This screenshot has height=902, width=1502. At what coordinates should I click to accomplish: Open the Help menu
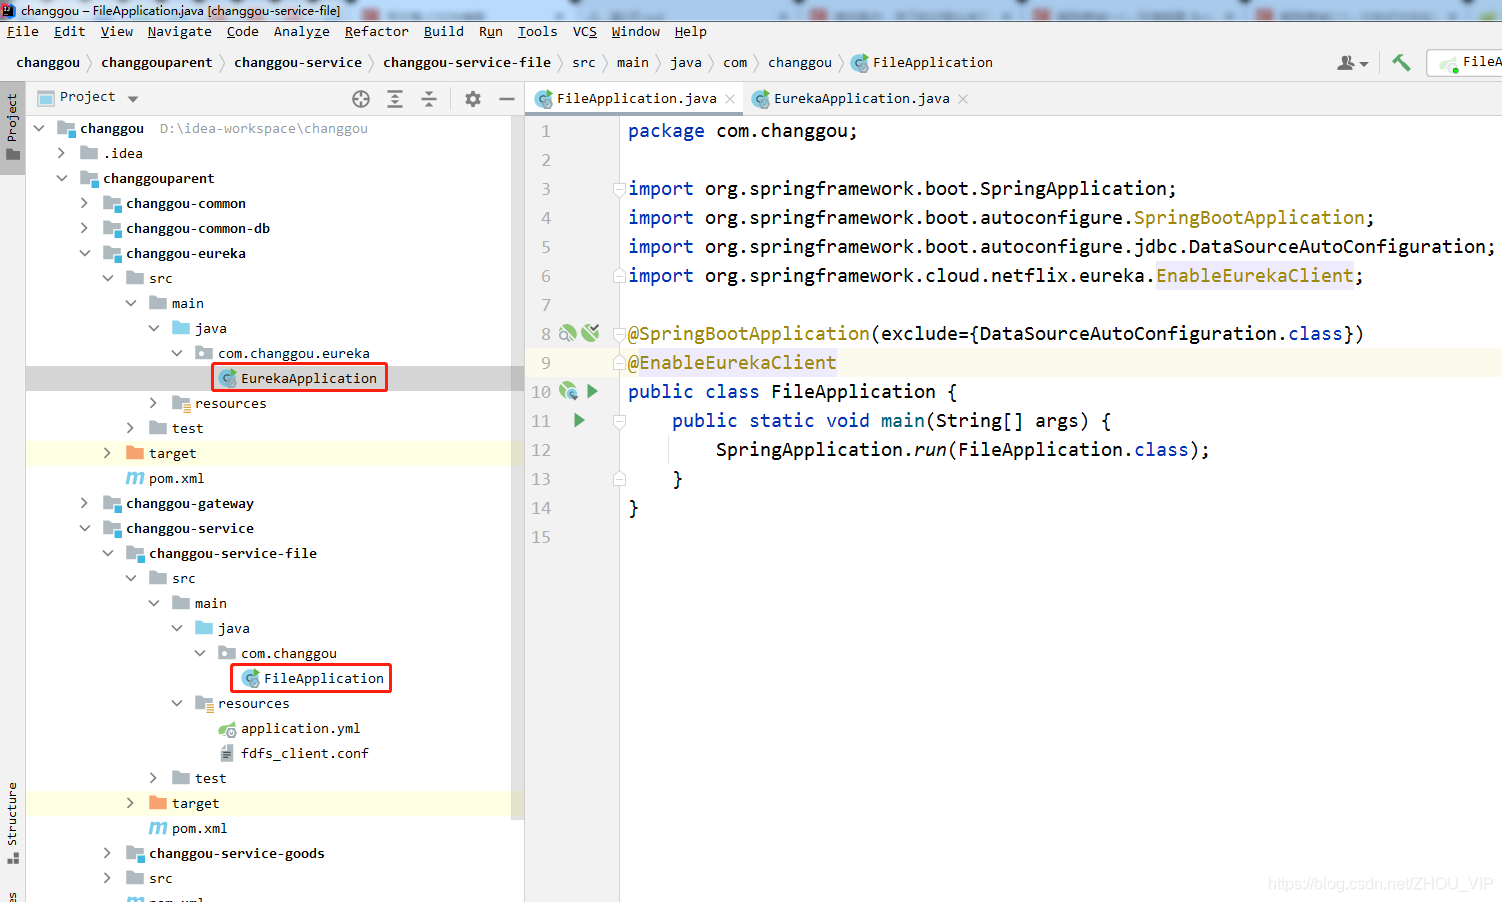[x=690, y=32]
